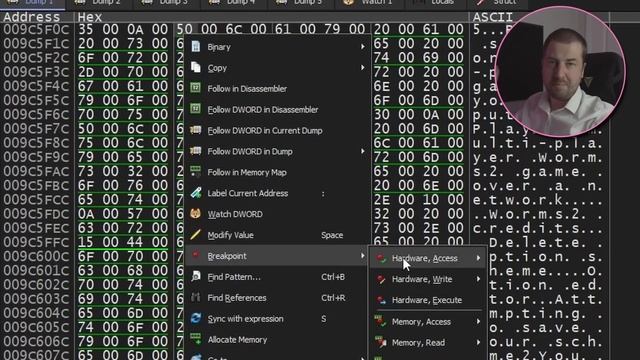Click ASCII text '..W.o.r.m.s.2. .'
Viewport: 640px width, 360px height.
[538, 214]
